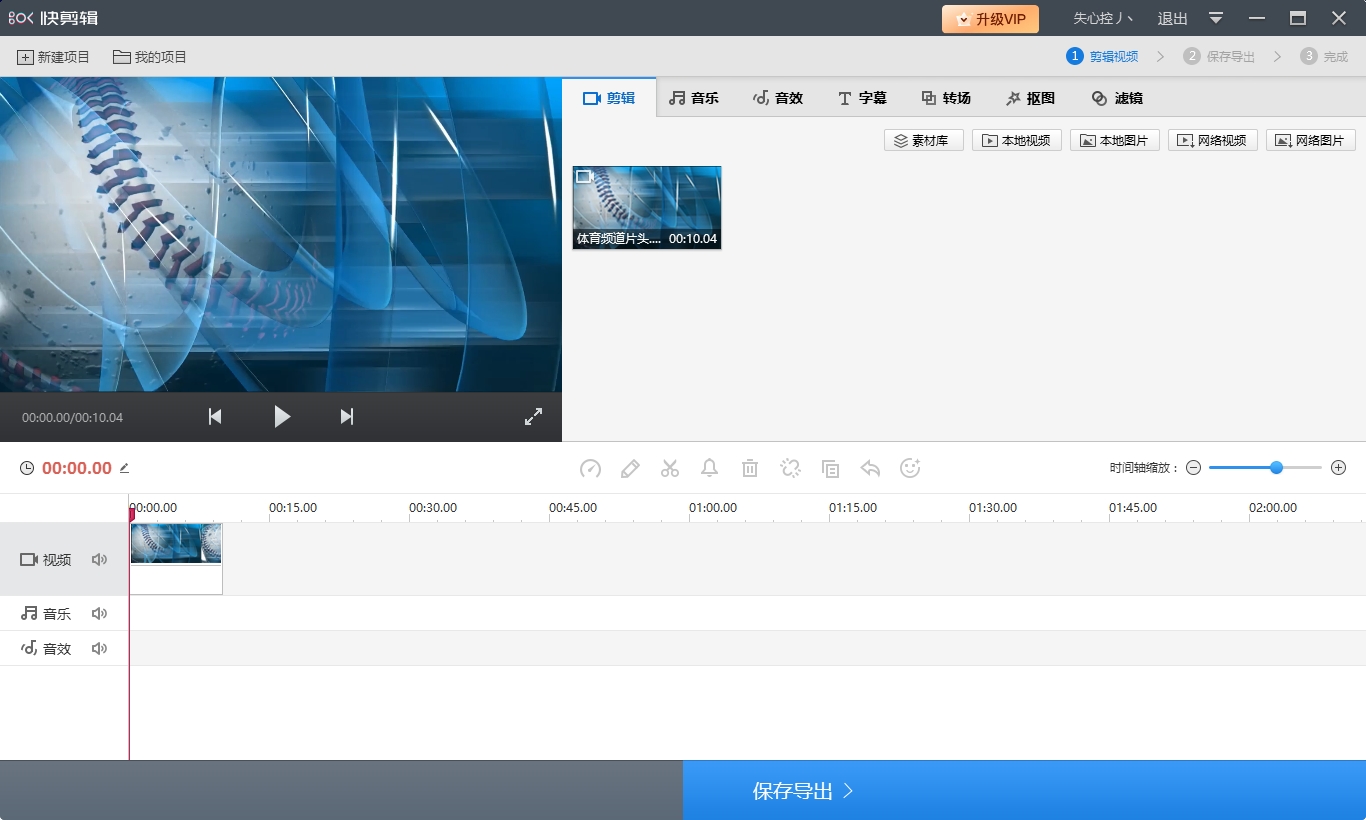Jump to previous frame in the preview player

[215, 417]
